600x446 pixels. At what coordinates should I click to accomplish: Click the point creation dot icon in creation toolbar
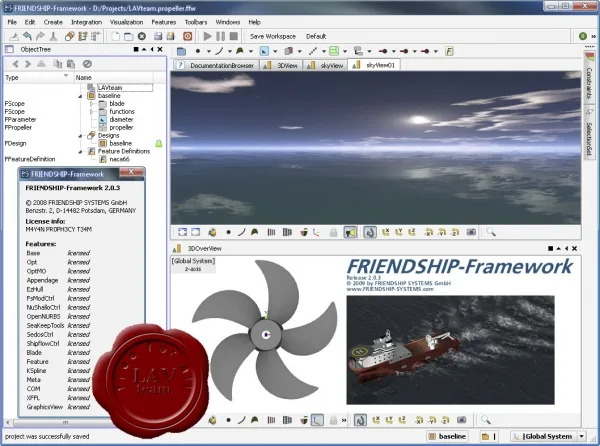pyautogui.click(x=198, y=51)
